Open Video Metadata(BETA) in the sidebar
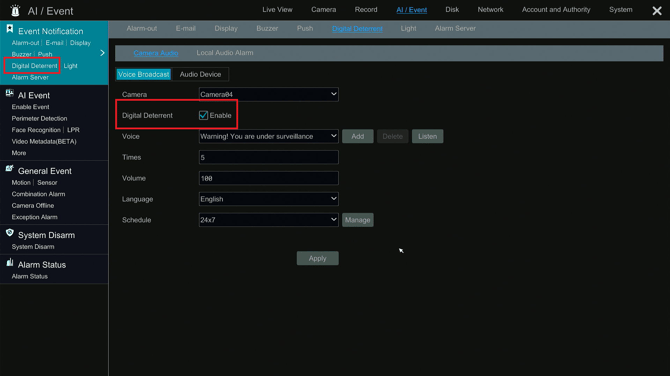 pos(44,141)
